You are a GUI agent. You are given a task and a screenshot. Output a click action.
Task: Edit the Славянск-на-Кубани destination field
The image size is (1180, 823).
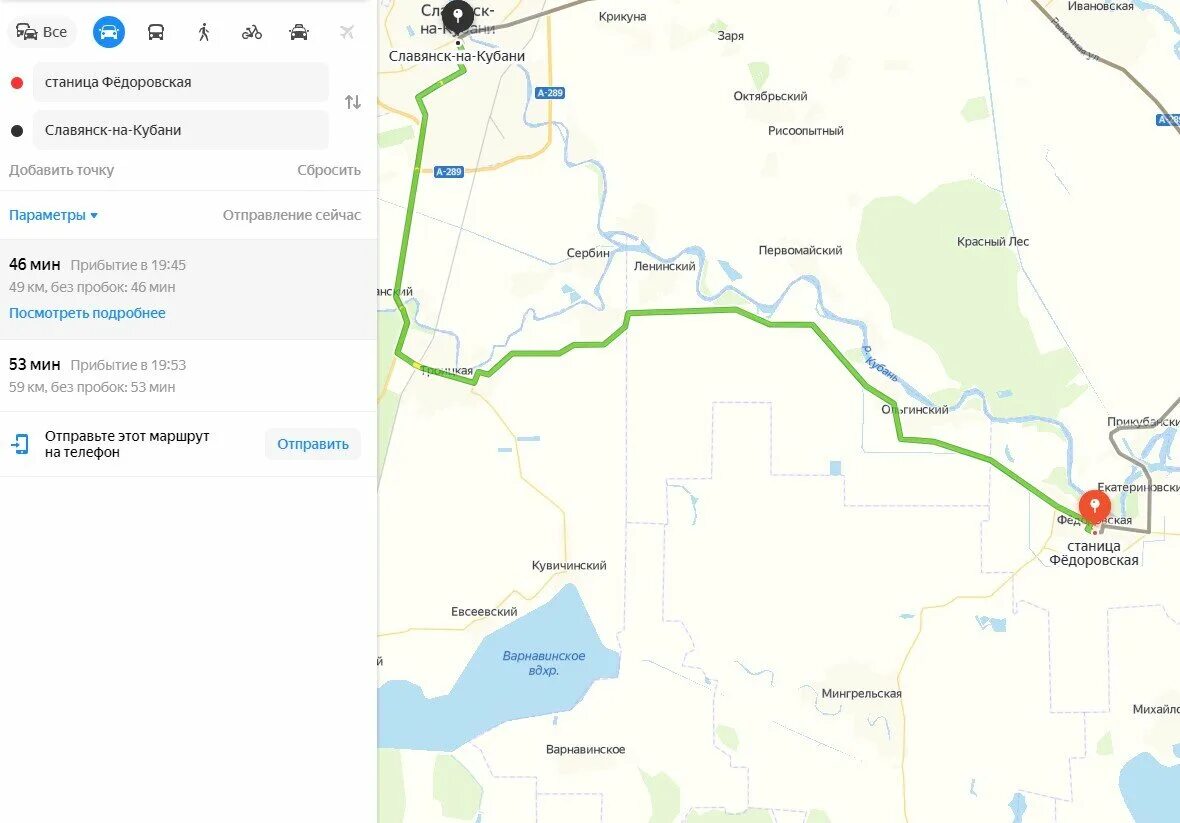[181, 130]
